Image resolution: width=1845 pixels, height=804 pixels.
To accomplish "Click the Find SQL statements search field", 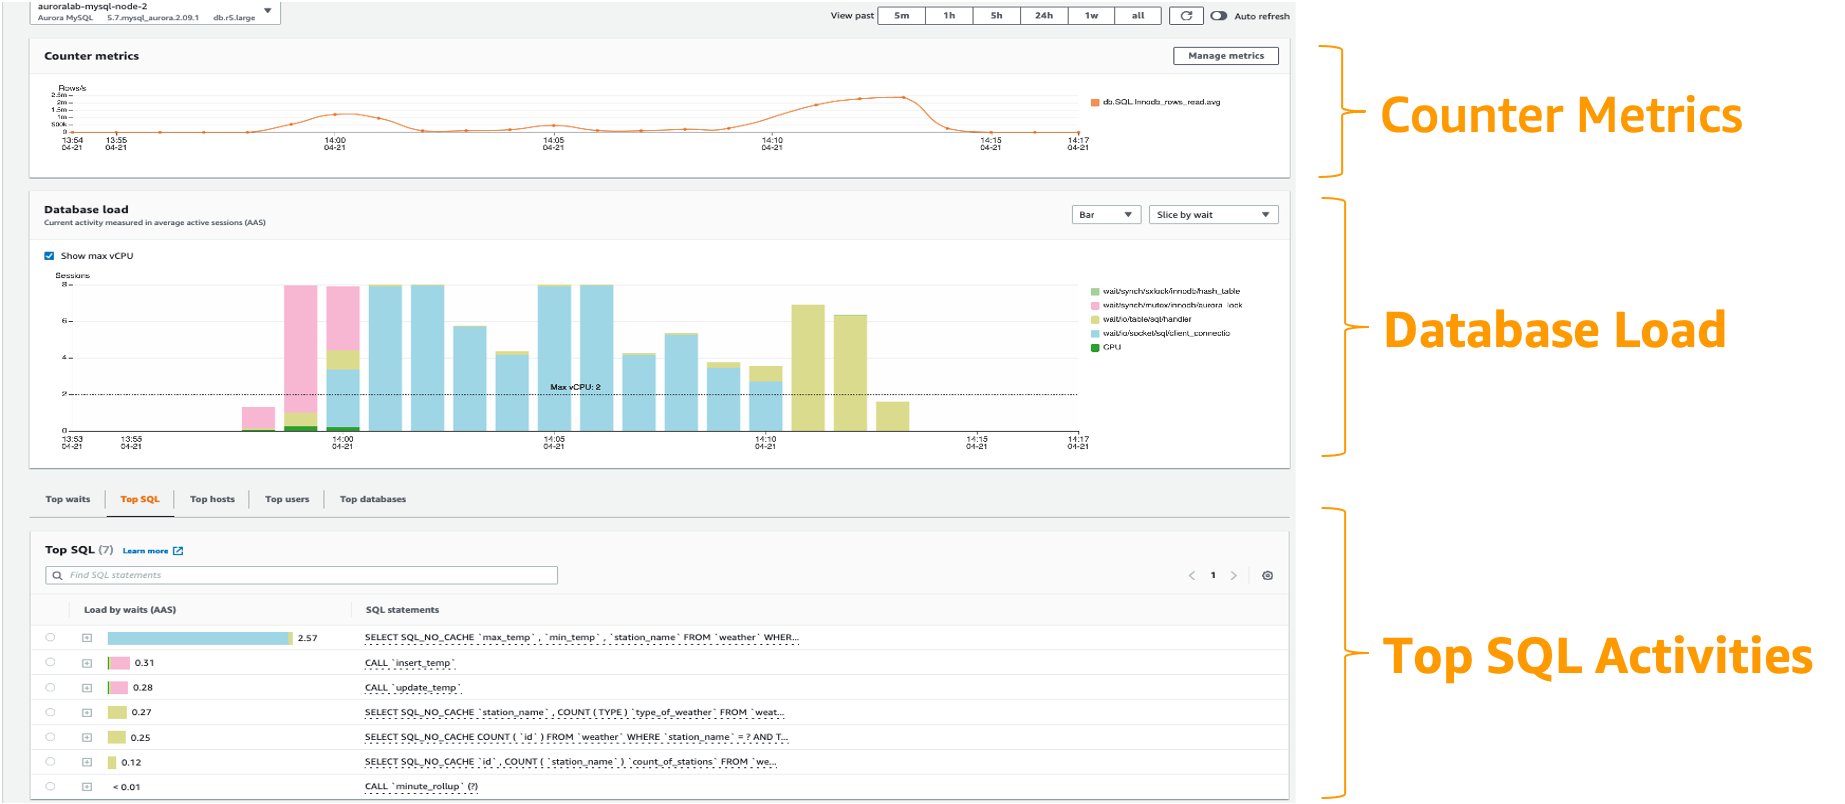I will pyautogui.click(x=301, y=575).
